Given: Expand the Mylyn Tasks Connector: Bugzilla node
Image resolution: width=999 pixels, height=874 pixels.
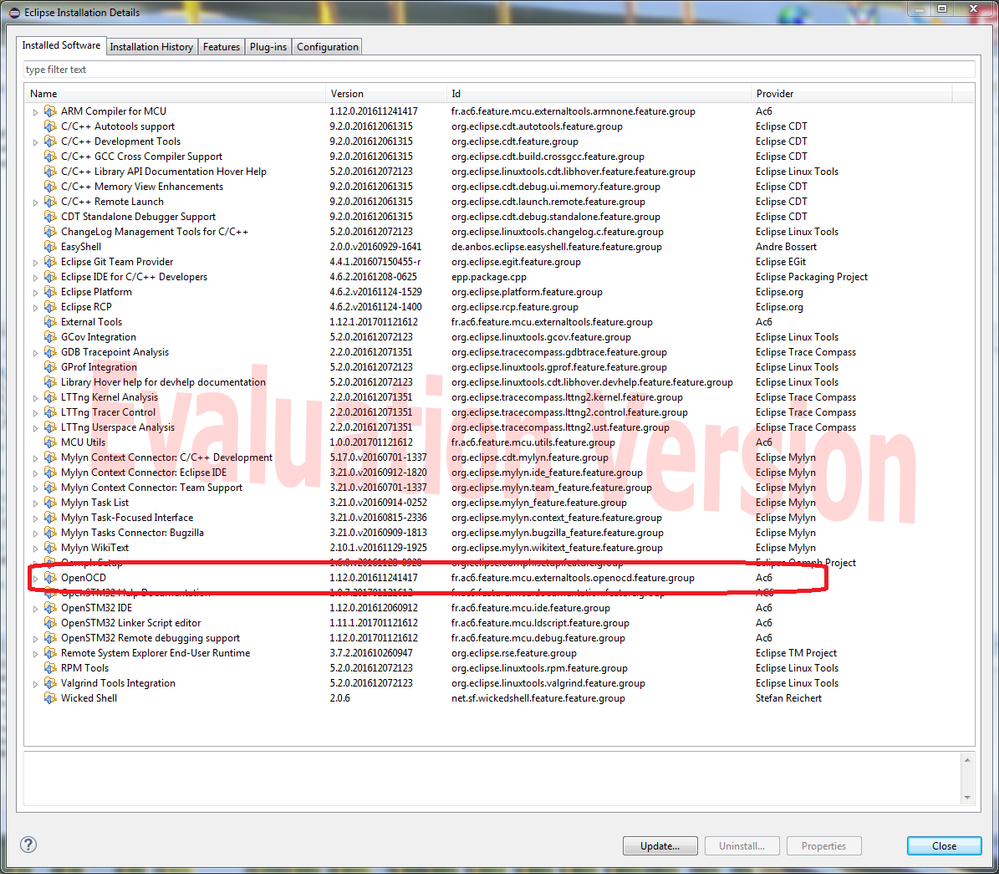Looking at the screenshot, I should [36, 534].
